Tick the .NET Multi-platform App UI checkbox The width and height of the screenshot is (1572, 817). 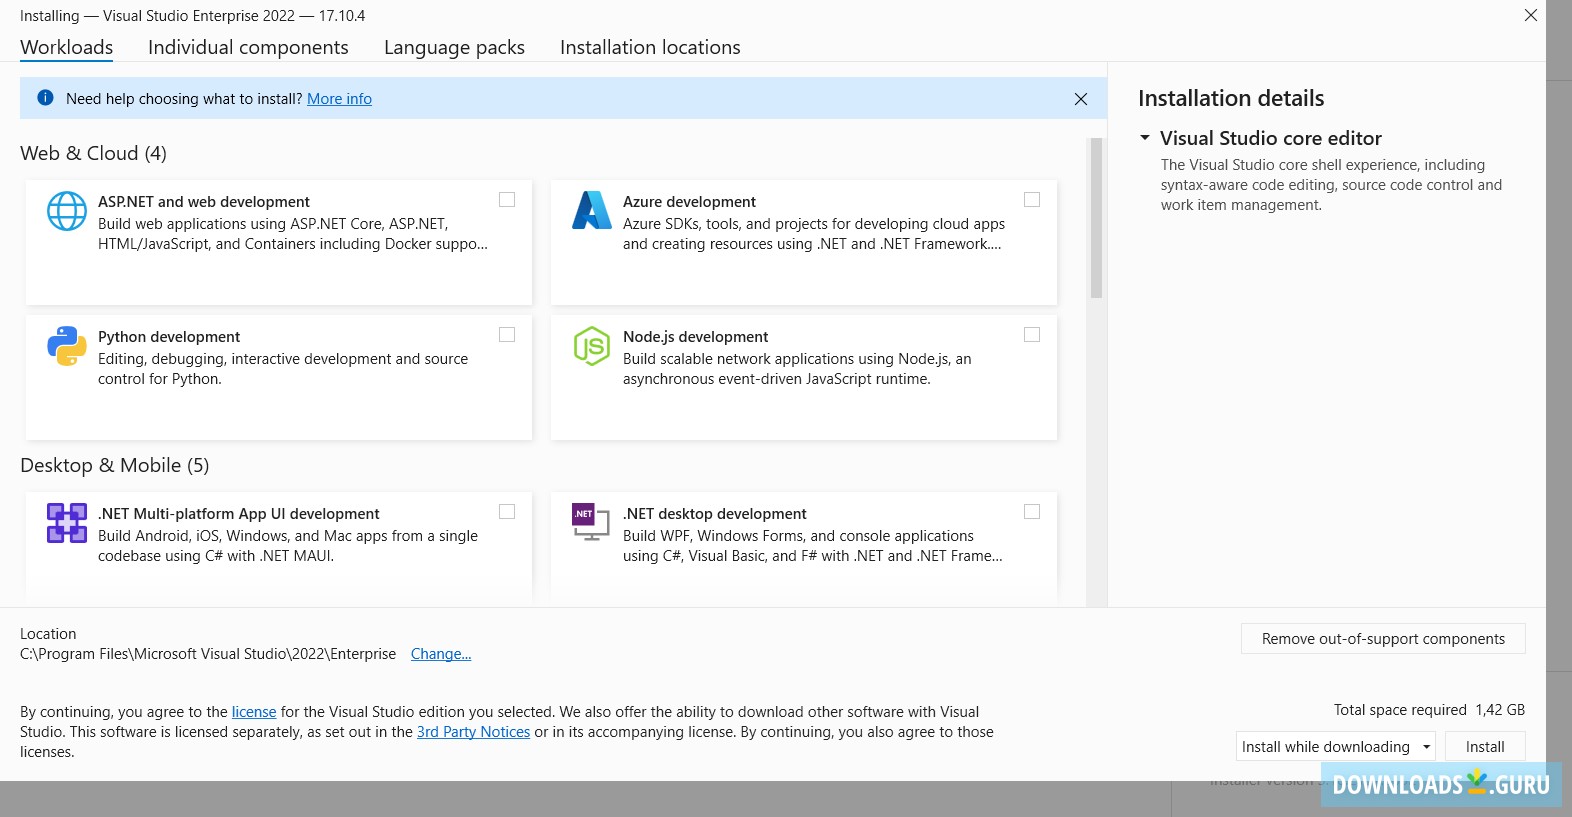507,512
